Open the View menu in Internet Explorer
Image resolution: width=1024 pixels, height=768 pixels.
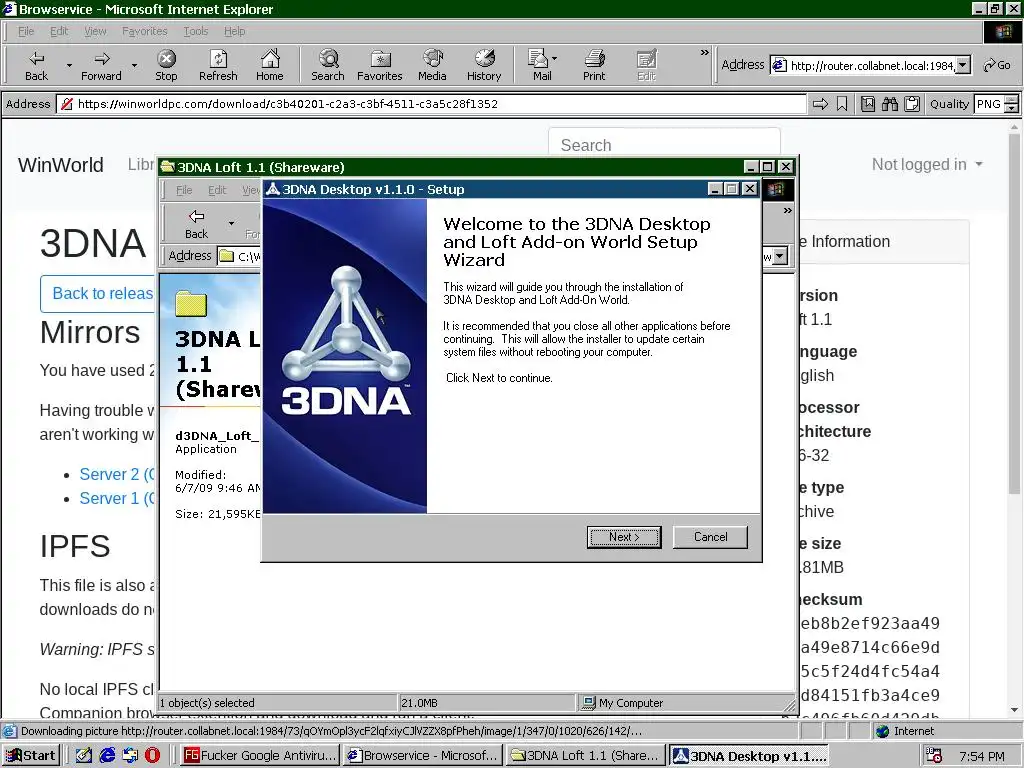[x=95, y=31]
